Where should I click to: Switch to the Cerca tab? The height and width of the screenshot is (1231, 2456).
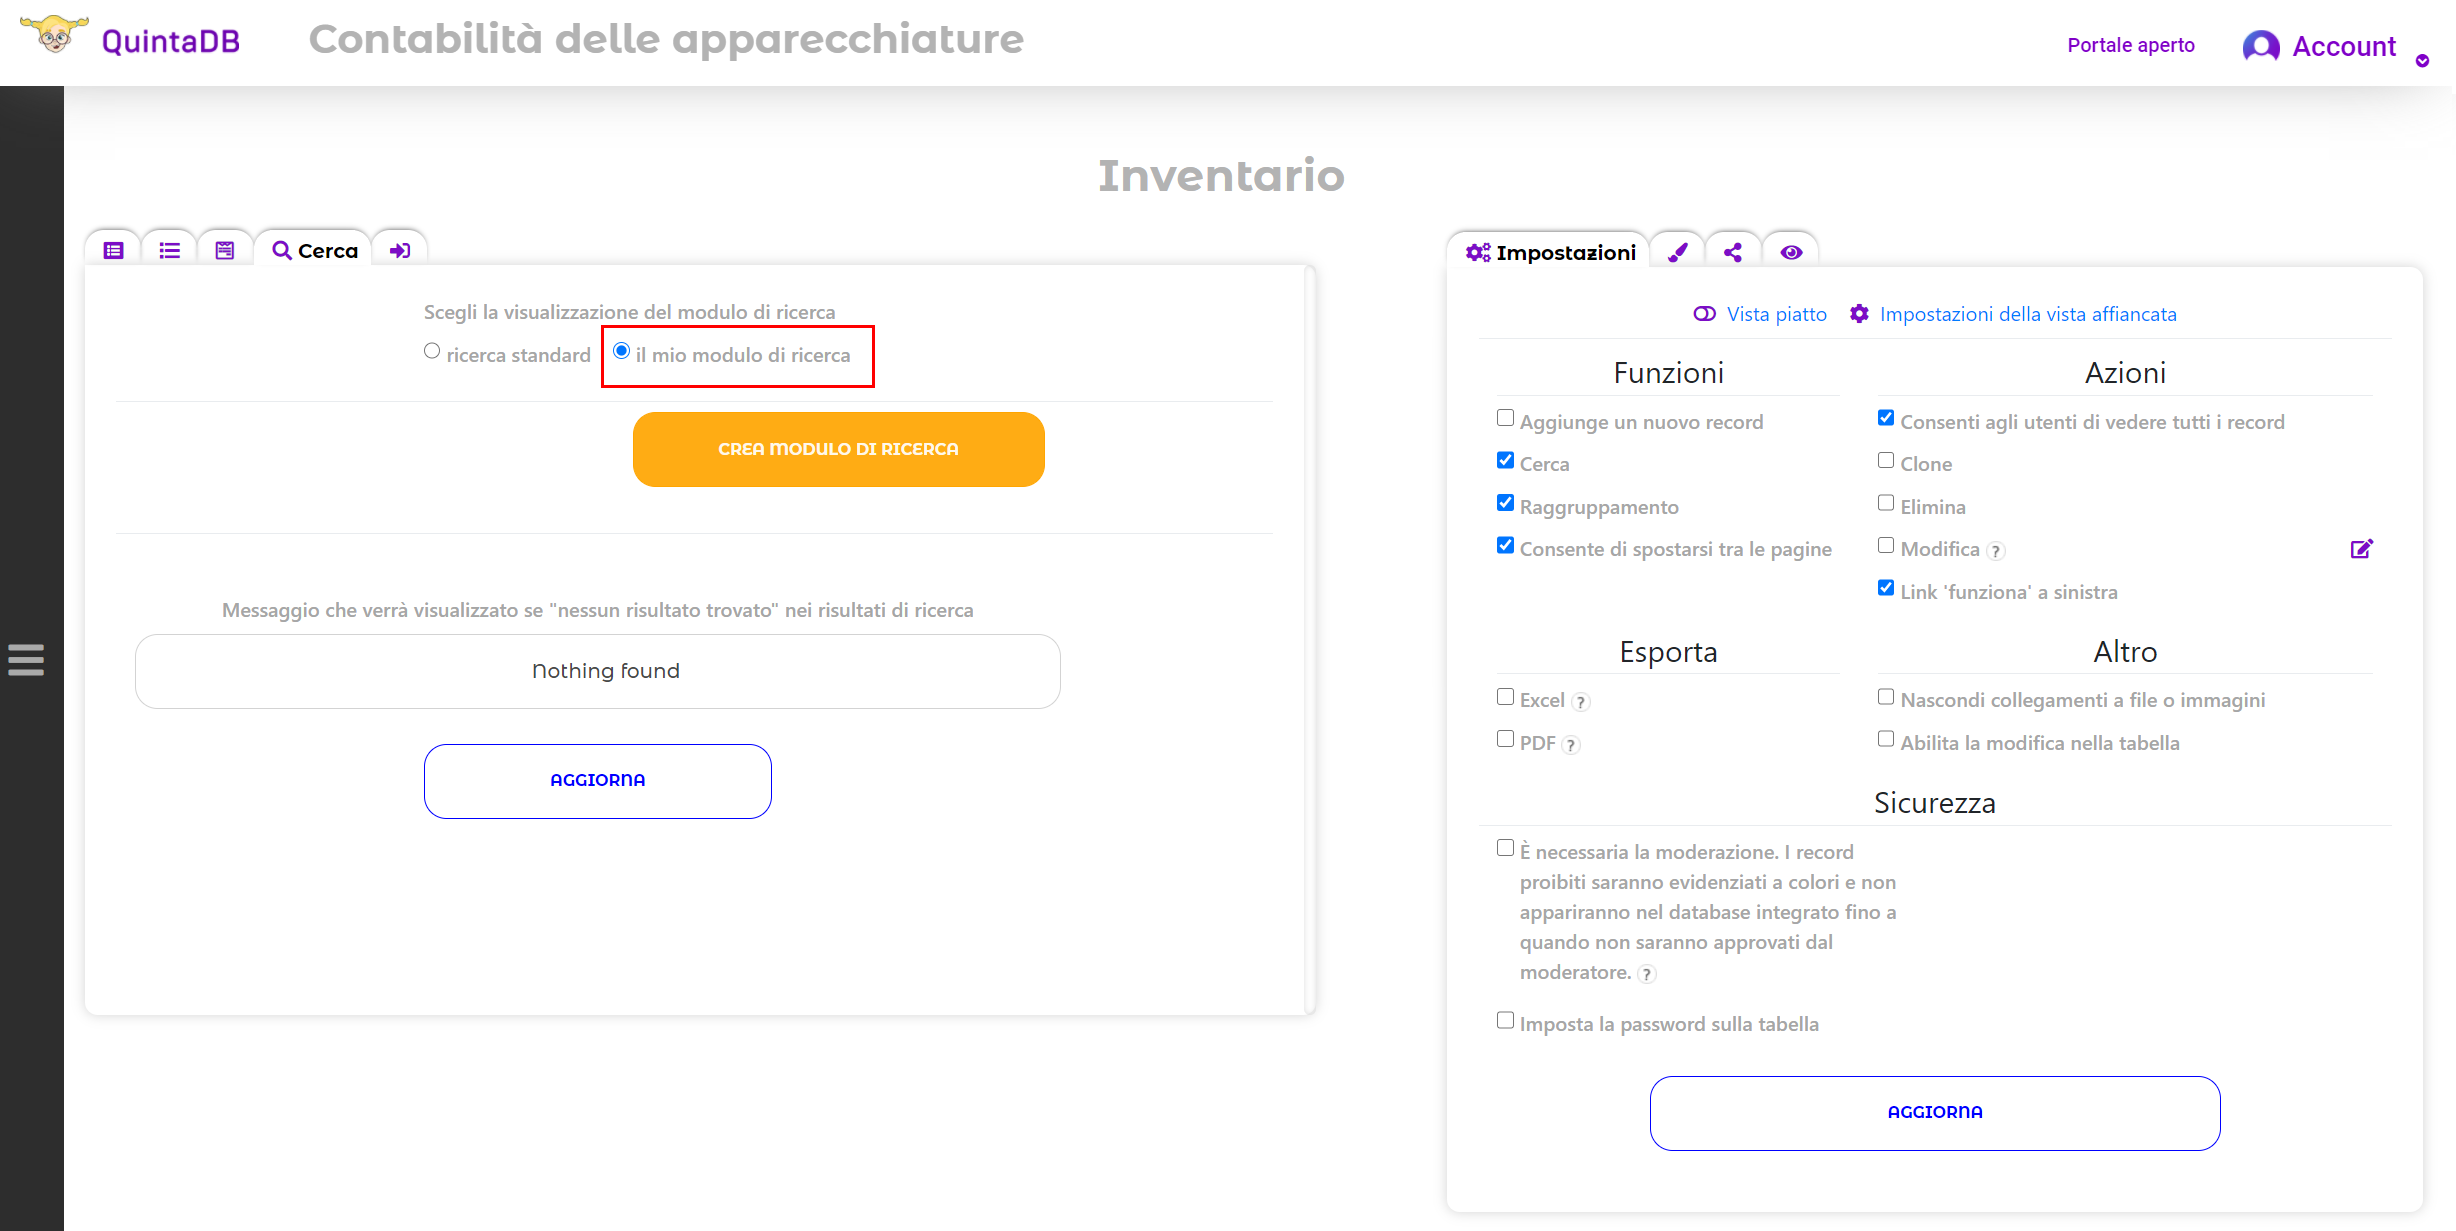tap(314, 250)
